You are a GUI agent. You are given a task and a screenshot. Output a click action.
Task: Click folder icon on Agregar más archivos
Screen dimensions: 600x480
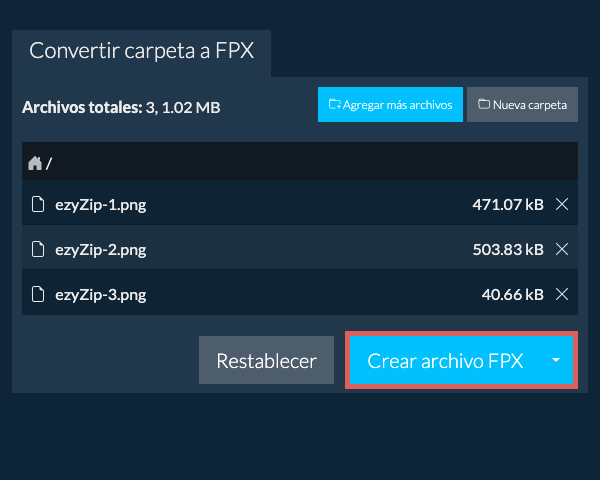click(335, 104)
